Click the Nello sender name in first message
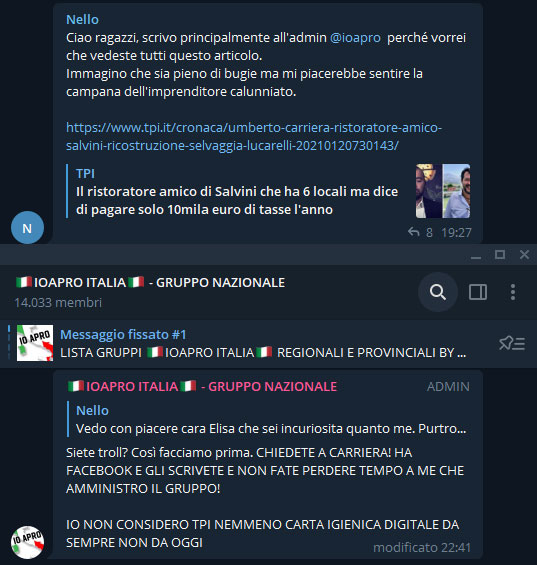 (82, 19)
